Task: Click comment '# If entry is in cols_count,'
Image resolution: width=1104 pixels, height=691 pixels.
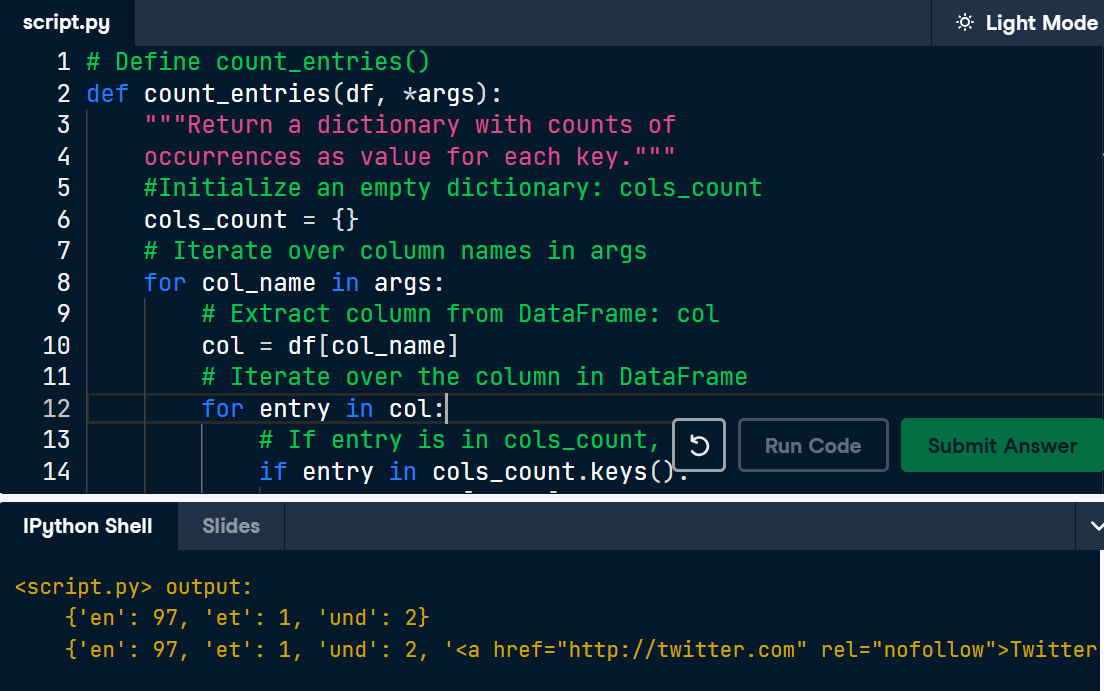Action: tap(460, 440)
